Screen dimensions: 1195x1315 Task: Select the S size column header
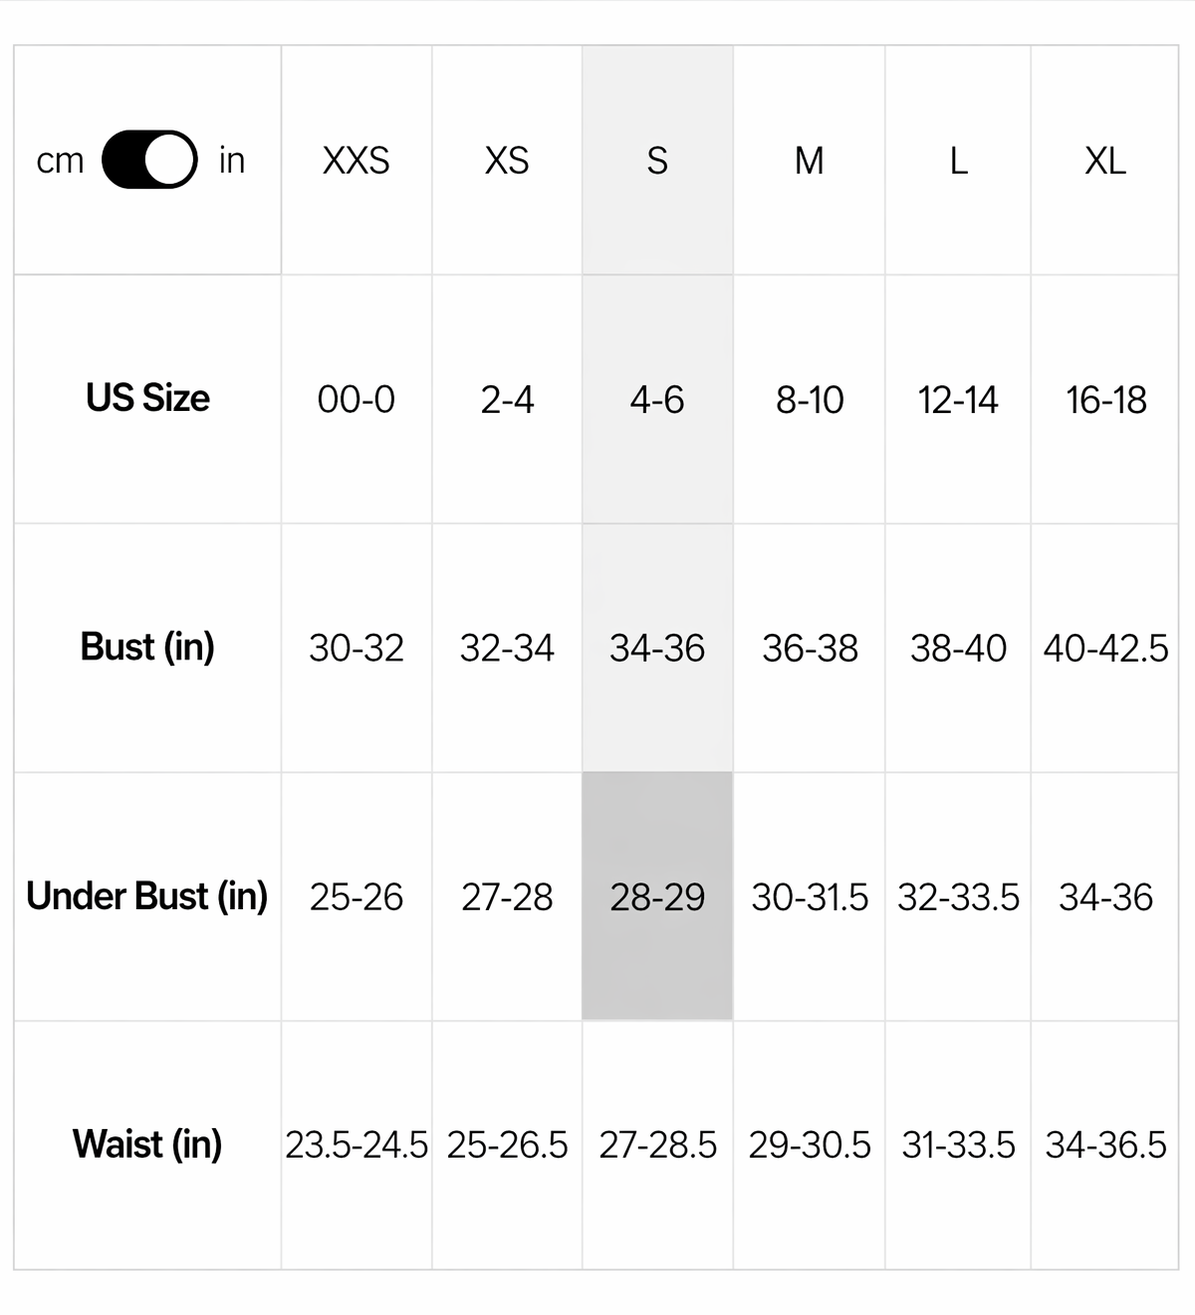657,161
